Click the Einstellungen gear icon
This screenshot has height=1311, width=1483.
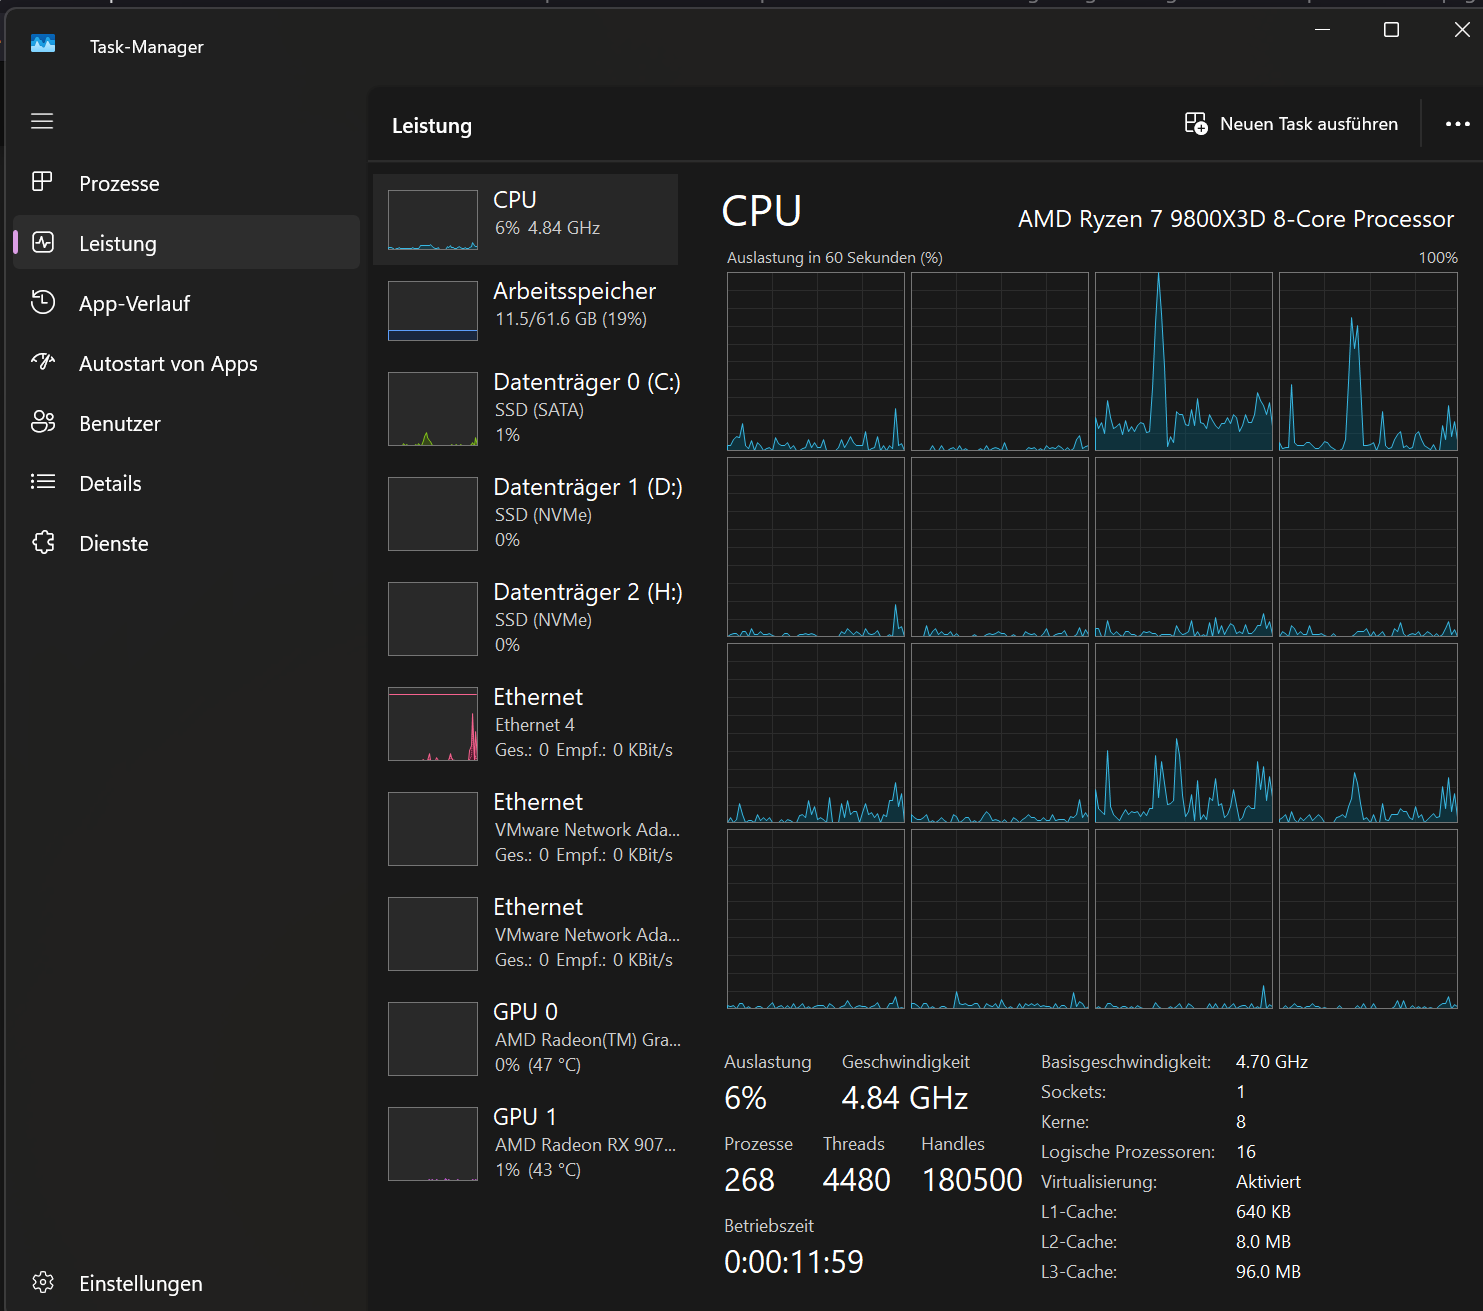43,1282
